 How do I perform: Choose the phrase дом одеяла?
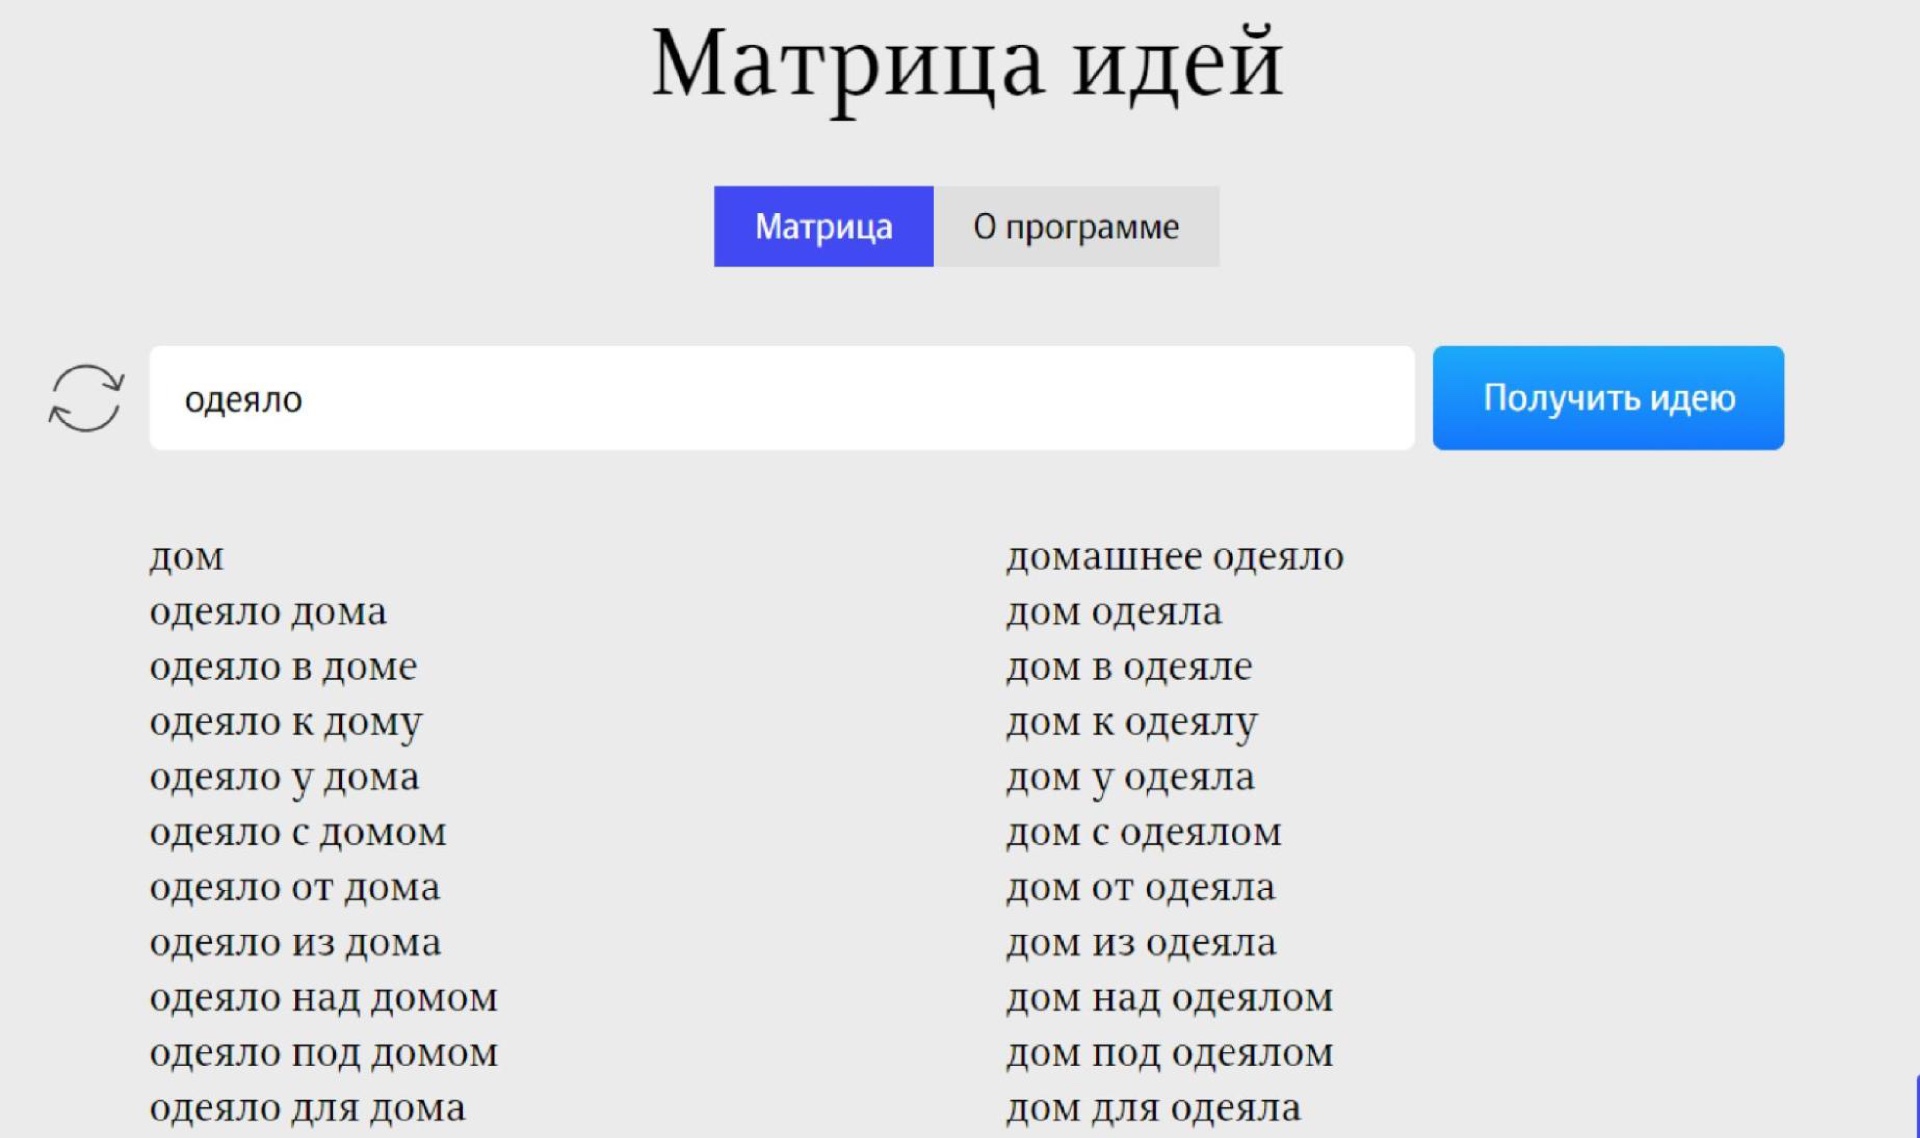pyautogui.click(x=1114, y=611)
